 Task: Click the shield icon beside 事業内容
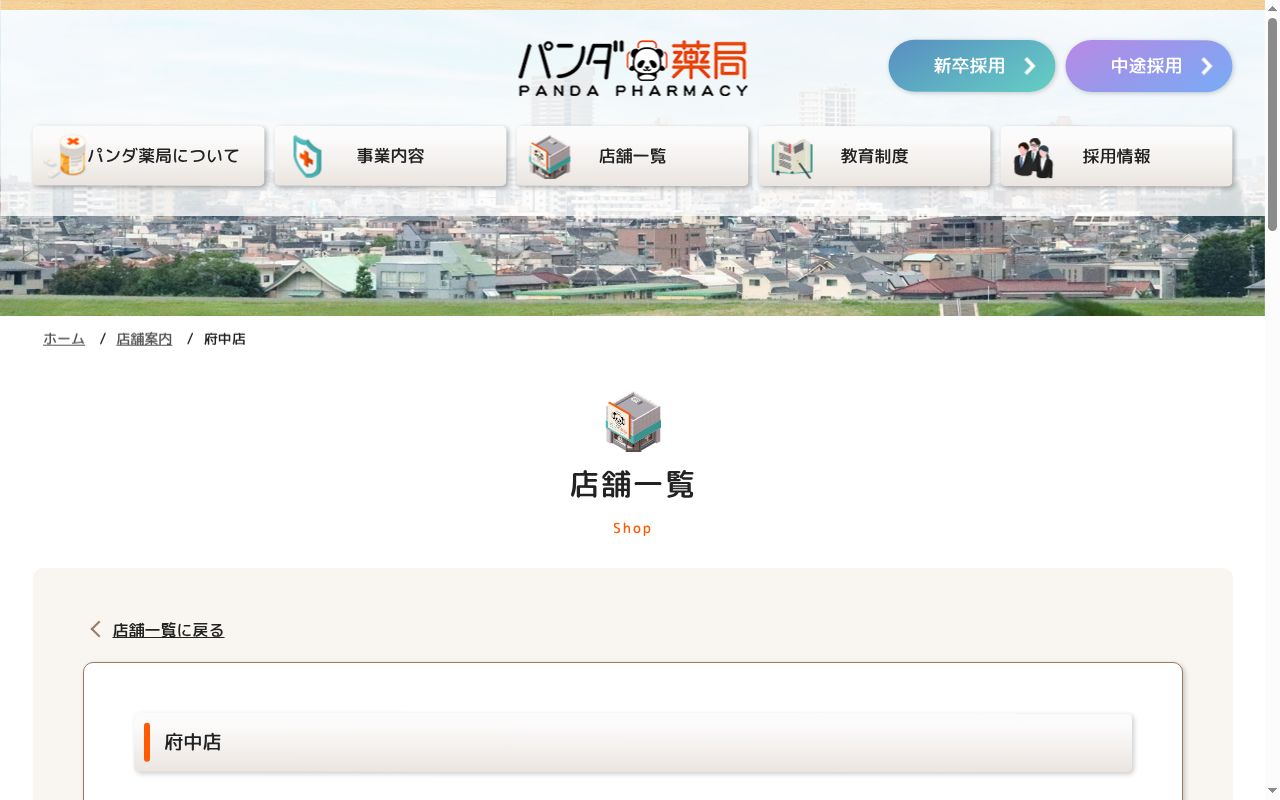coord(307,157)
